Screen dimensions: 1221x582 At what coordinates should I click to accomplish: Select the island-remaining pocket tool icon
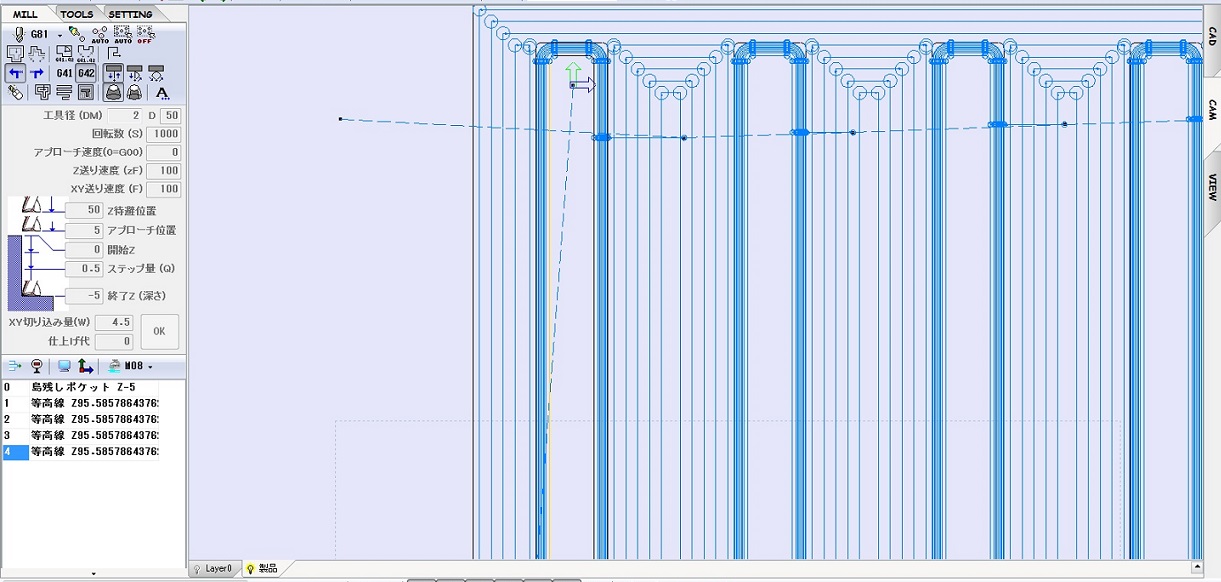click(43, 93)
